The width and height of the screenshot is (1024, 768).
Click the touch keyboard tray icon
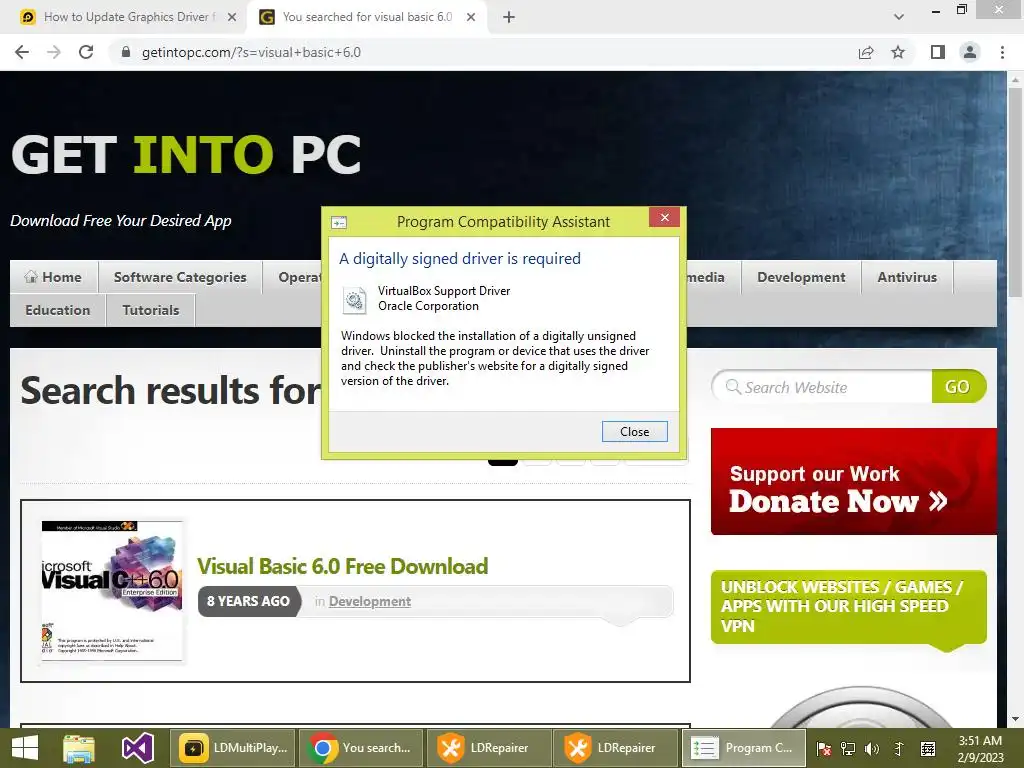tap(928, 749)
